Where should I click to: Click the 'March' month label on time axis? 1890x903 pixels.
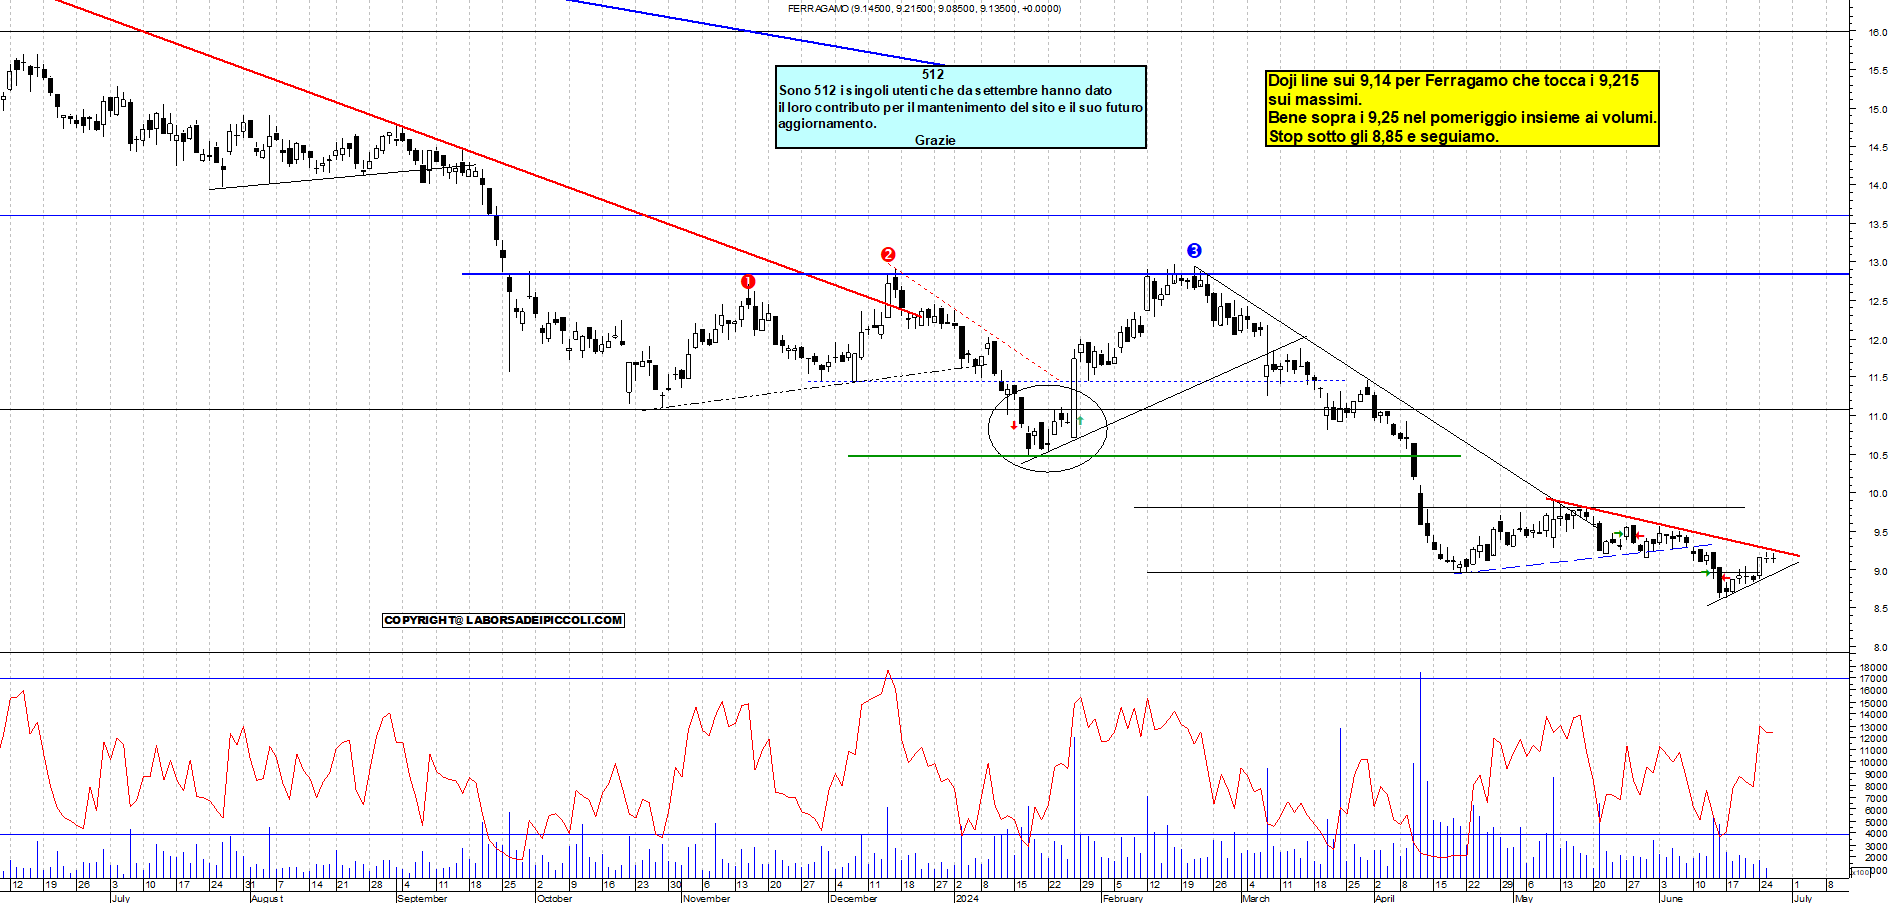pos(1256,898)
